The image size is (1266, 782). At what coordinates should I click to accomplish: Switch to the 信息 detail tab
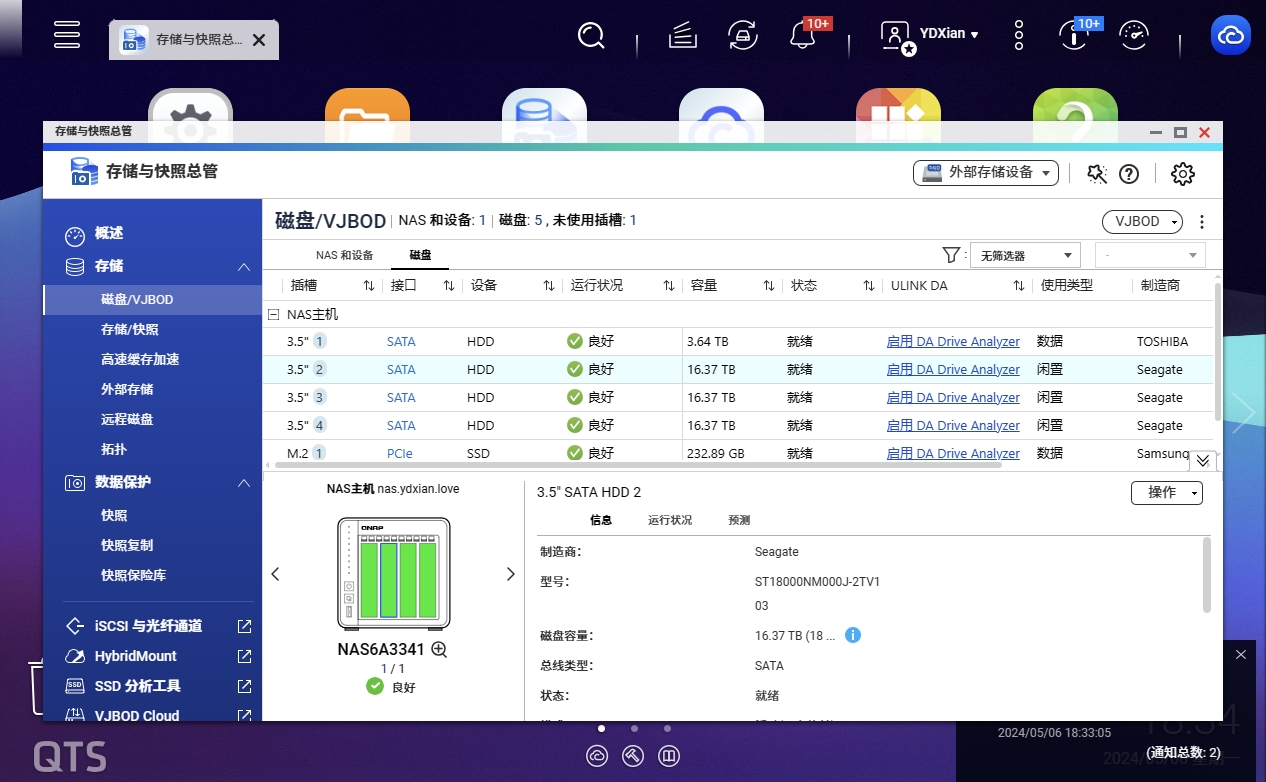(601, 520)
